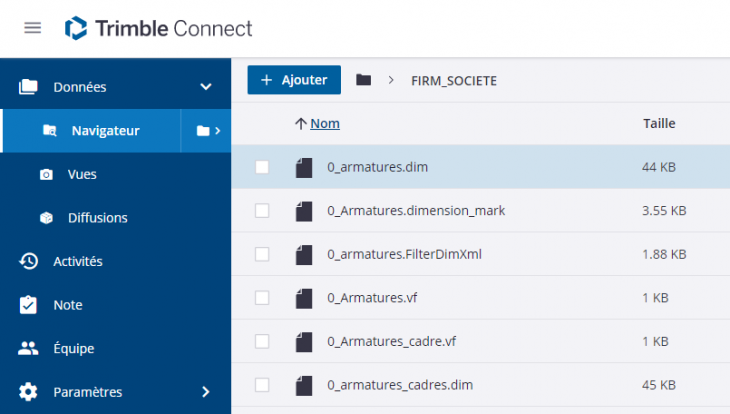The image size is (730, 414).
Task: Click the Diffusions cube icon
Action: tap(46, 218)
